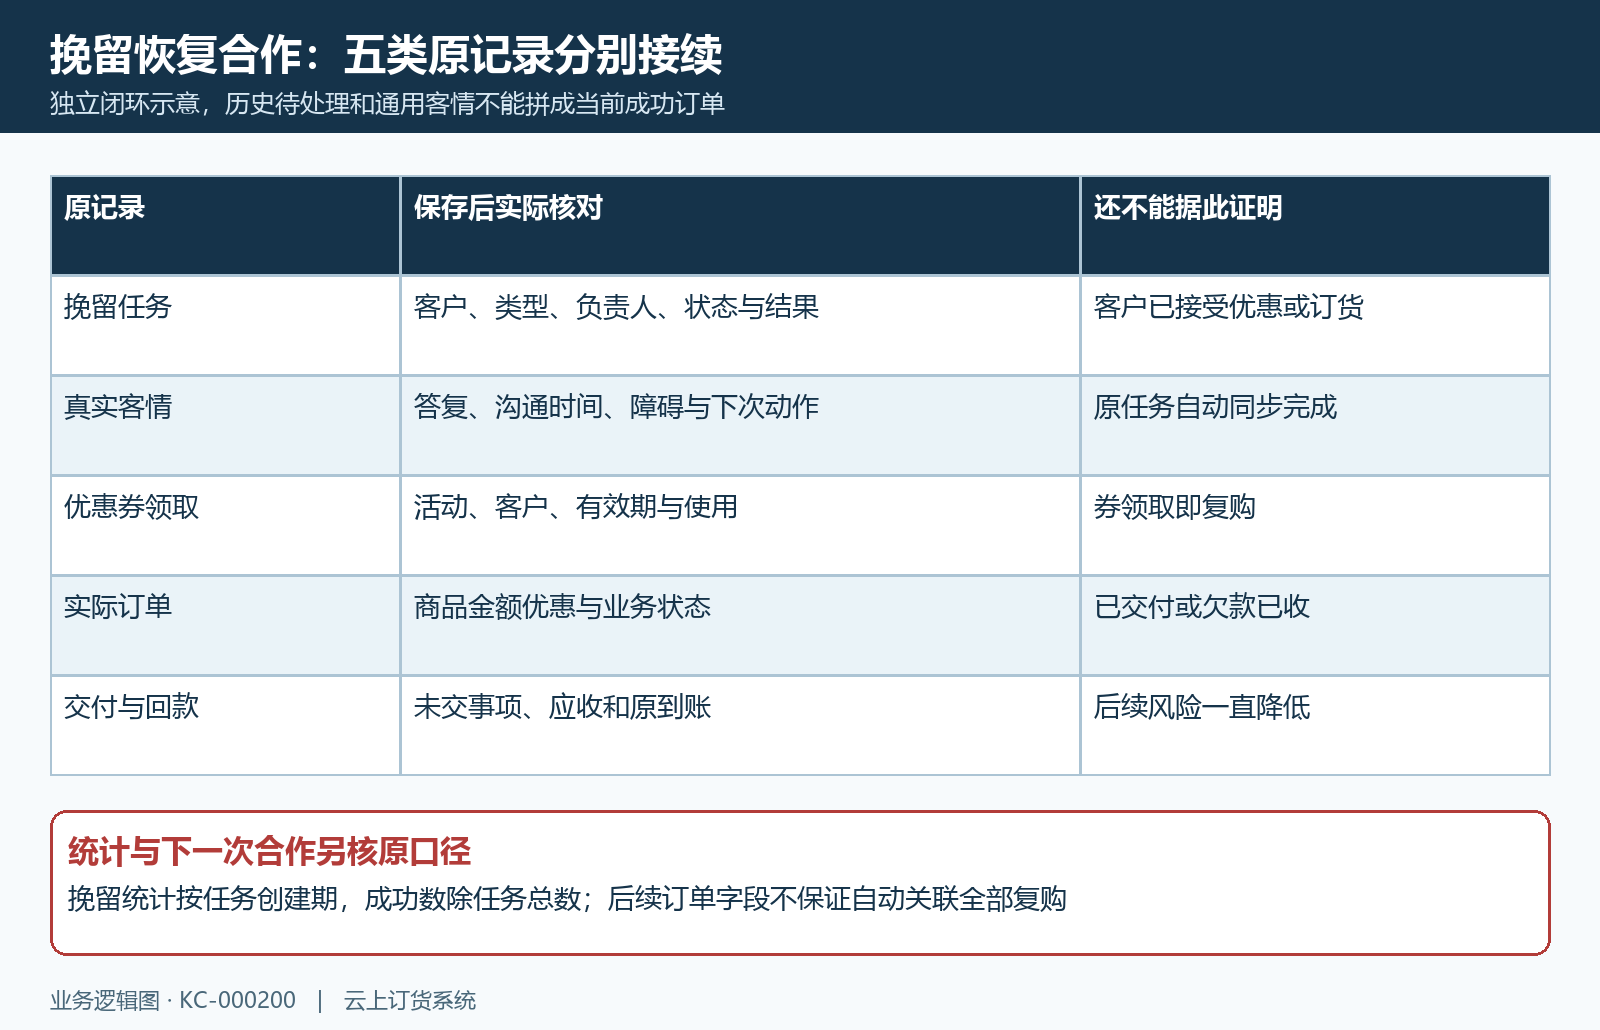Click the red heading 统计与下一次合作另核原口径
Screen dimensions: 1600x1030
269,852
